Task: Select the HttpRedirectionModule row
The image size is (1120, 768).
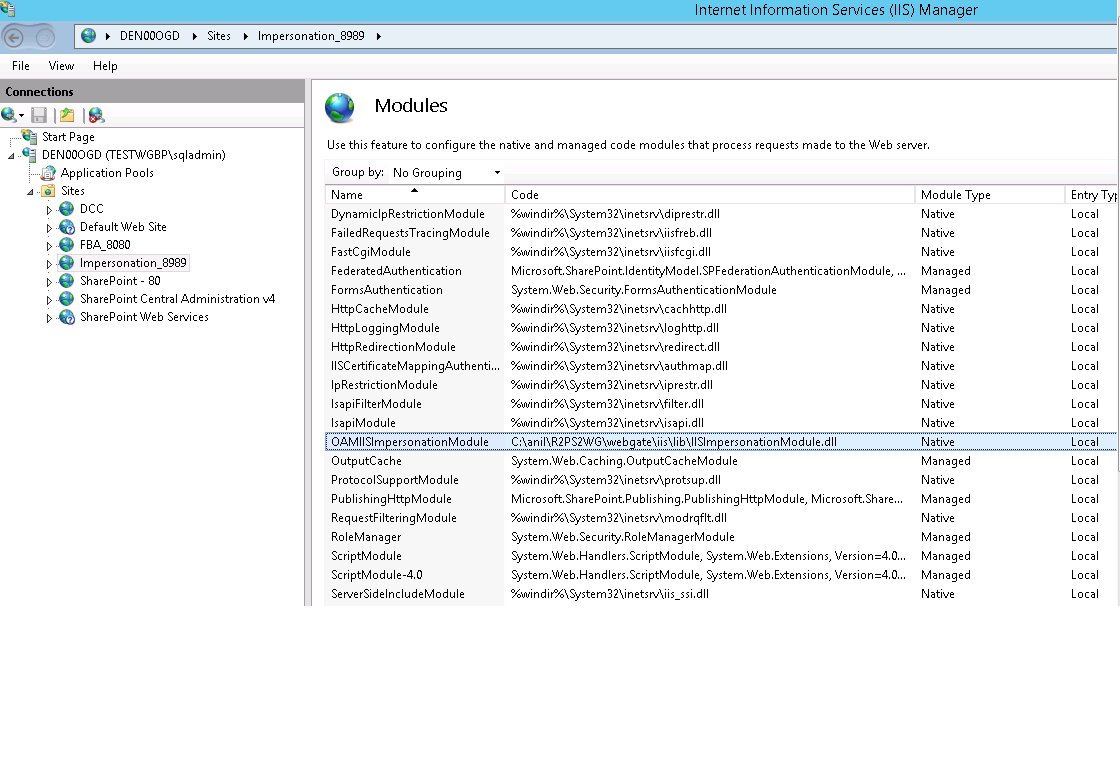Action: [721, 346]
